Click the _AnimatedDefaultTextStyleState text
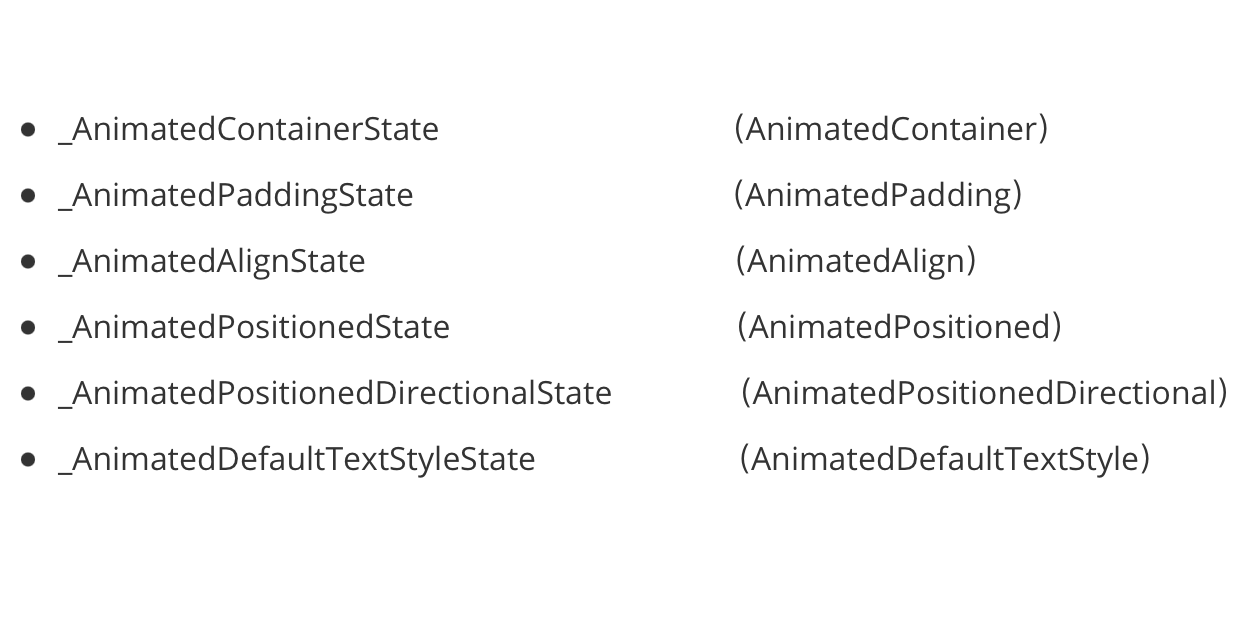 pyautogui.click(x=297, y=460)
